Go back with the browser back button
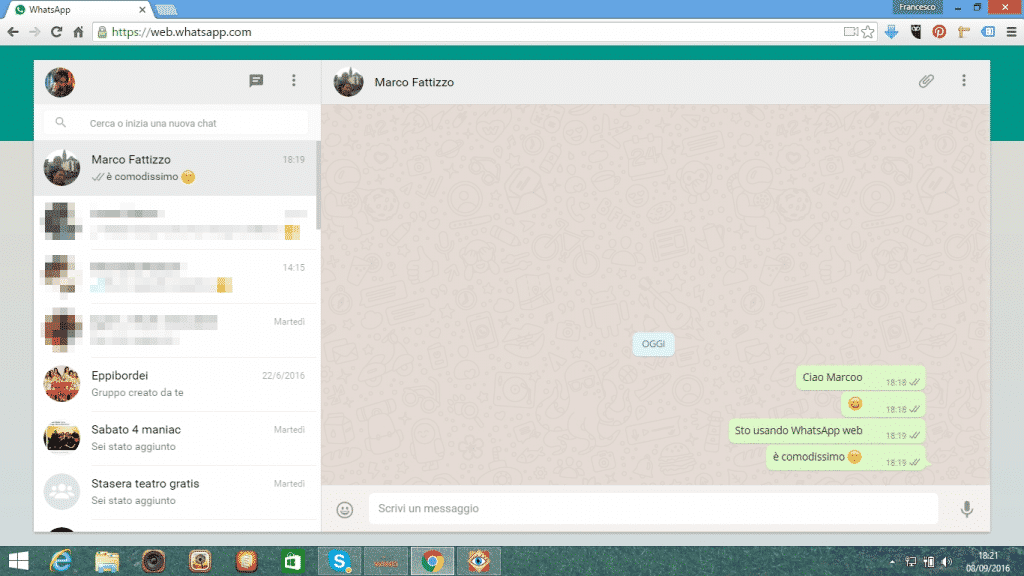Screen dimensions: 1024x576 coord(13,31)
